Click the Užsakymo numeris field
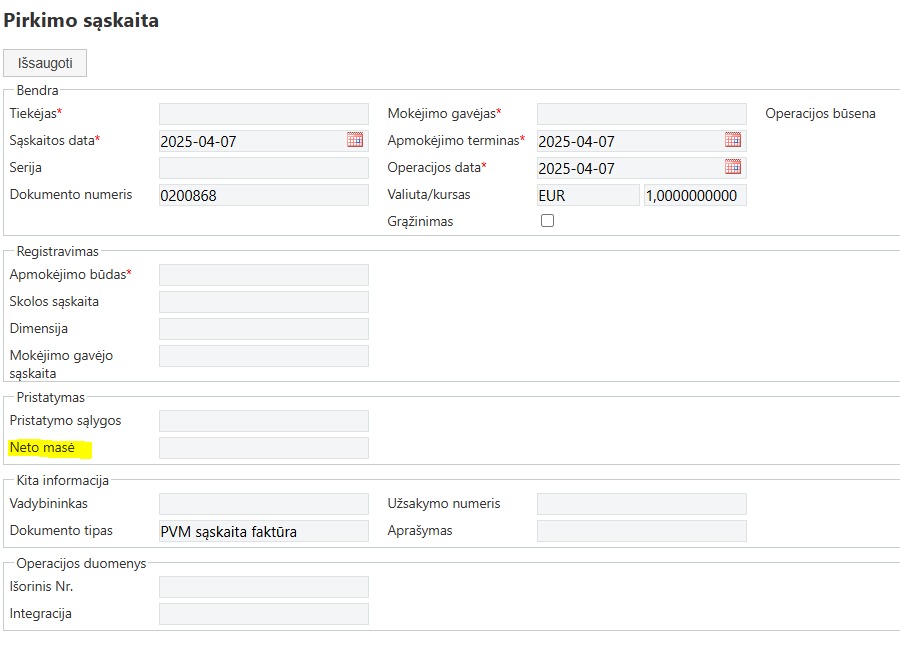 click(x=642, y=503)
